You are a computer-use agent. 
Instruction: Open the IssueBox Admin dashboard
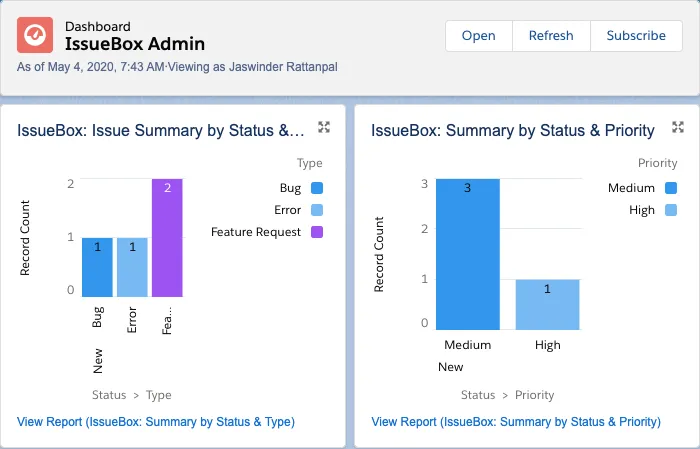[x=479, y=36]
